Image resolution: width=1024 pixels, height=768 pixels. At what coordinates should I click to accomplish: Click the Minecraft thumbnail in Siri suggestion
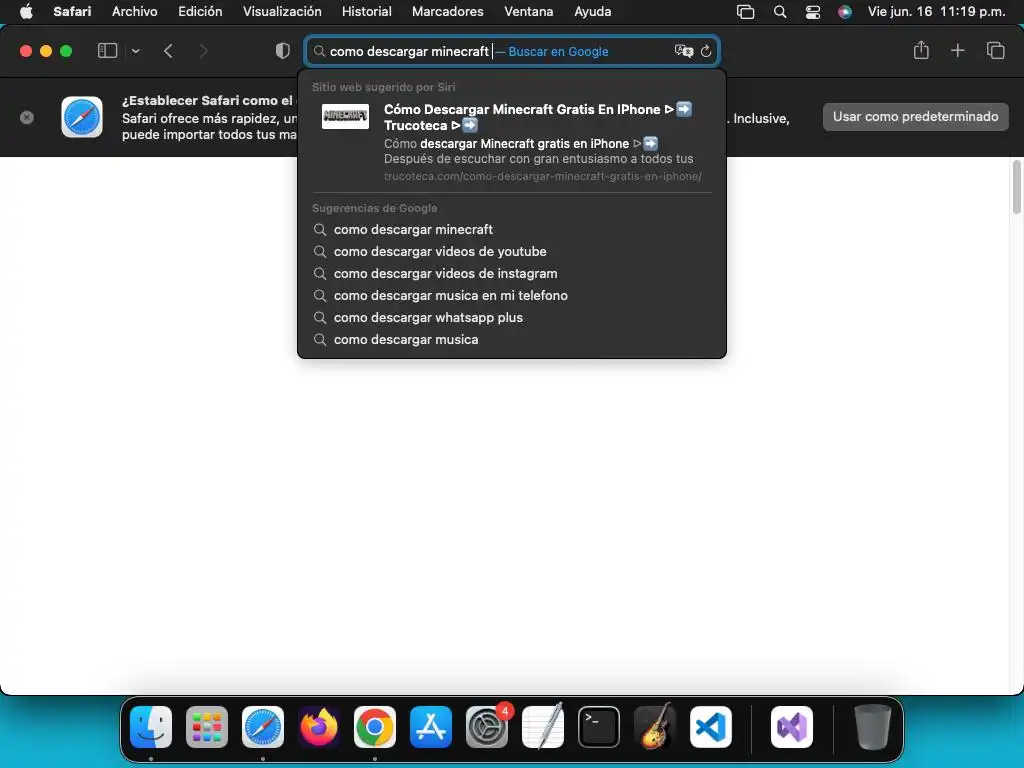pos(345,116)
